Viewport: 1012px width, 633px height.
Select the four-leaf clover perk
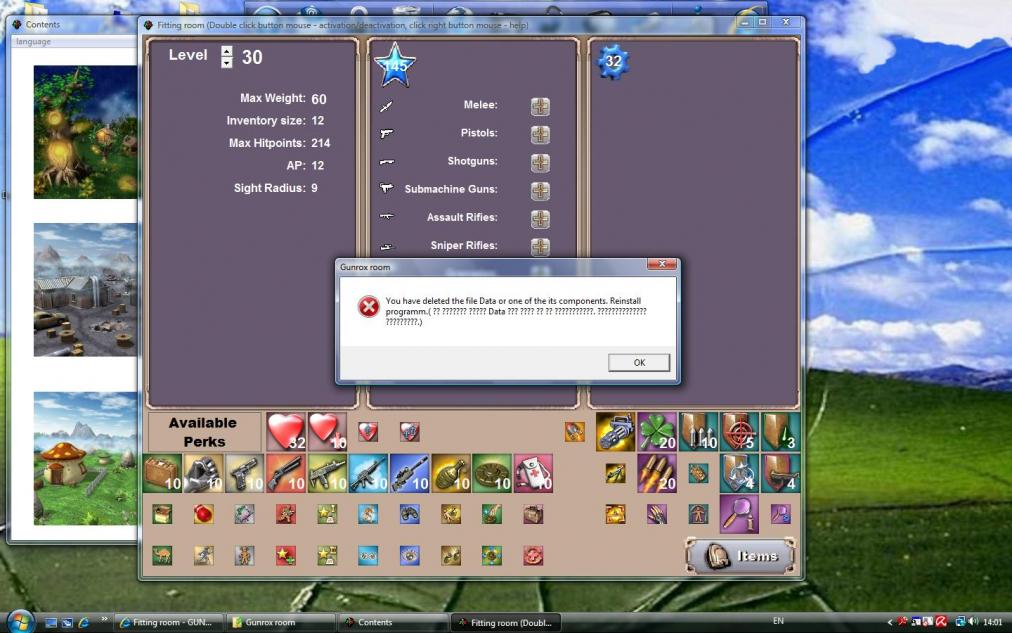click(x=657, y=432)
